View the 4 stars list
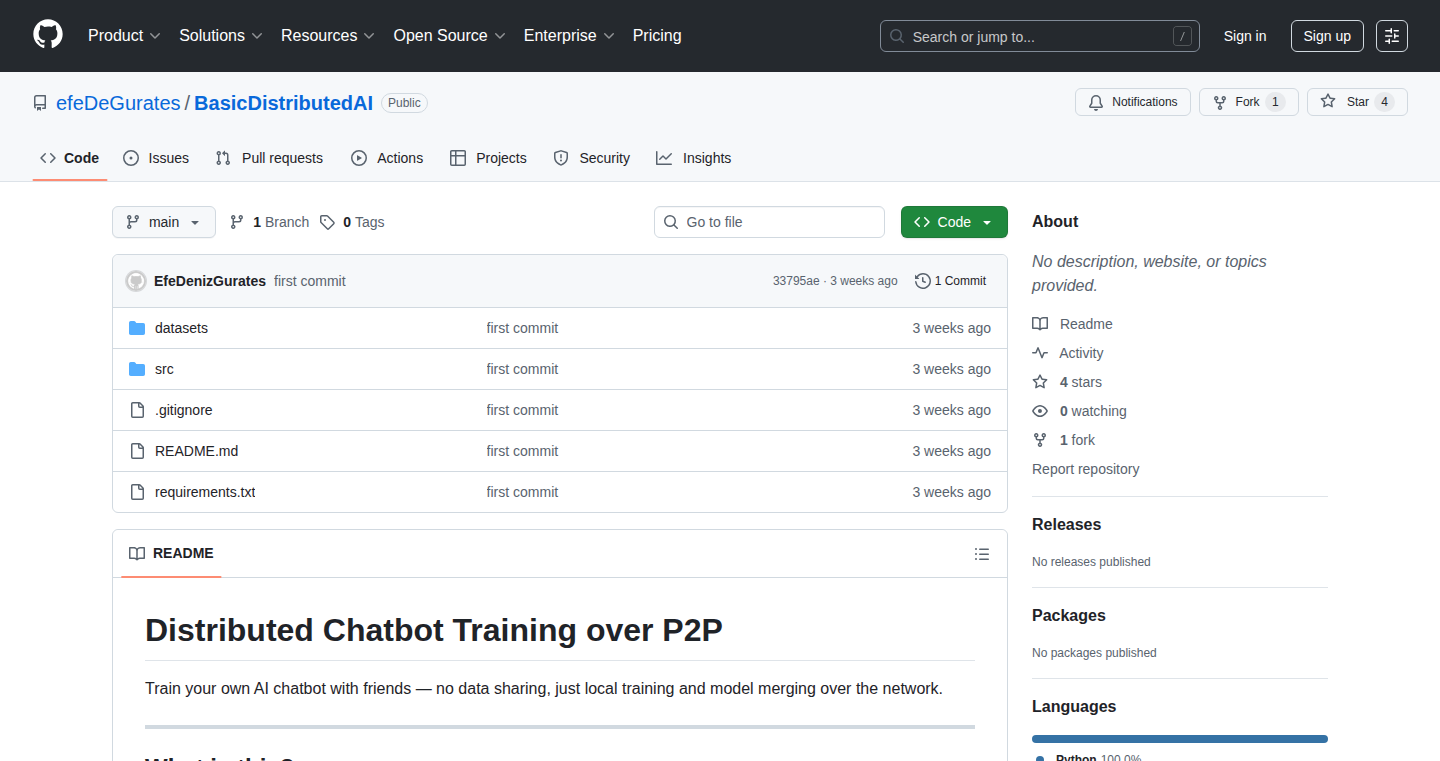 click(1067, 382)
